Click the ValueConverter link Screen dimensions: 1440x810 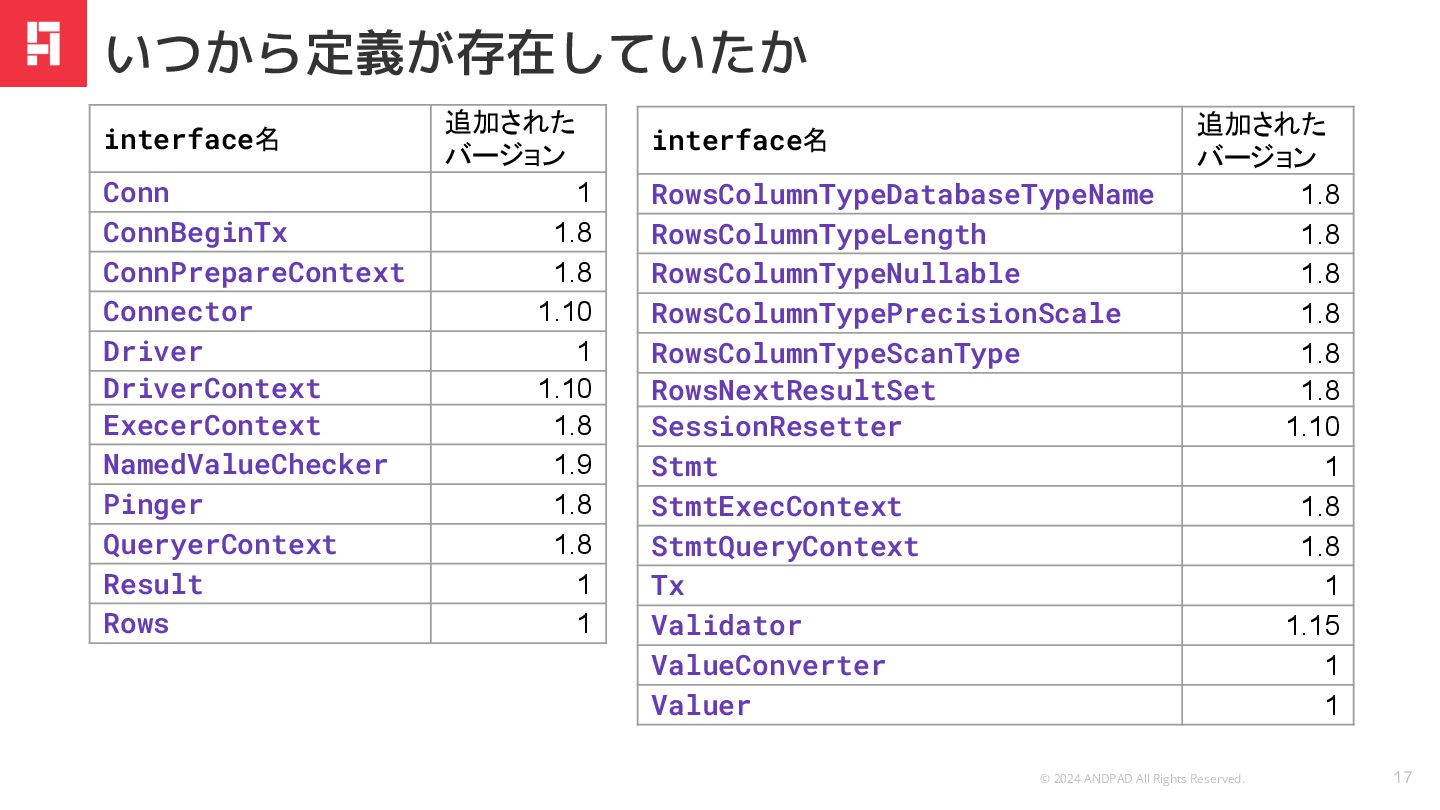[768, 666]
